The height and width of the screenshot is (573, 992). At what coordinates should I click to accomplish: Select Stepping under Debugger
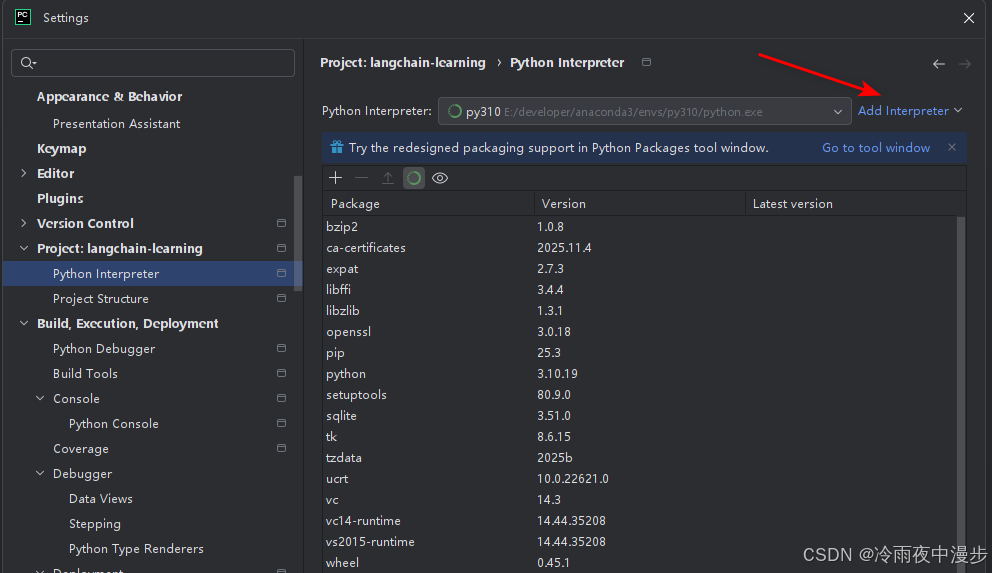95,524
